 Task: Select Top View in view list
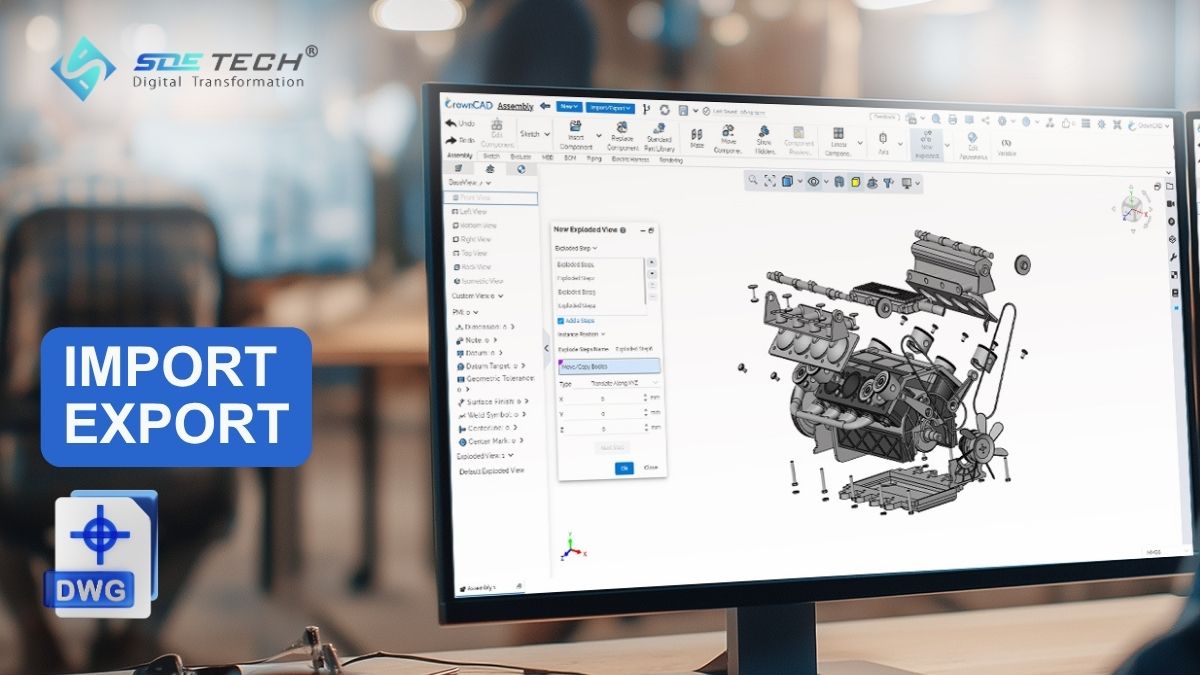tap(471, 253)
